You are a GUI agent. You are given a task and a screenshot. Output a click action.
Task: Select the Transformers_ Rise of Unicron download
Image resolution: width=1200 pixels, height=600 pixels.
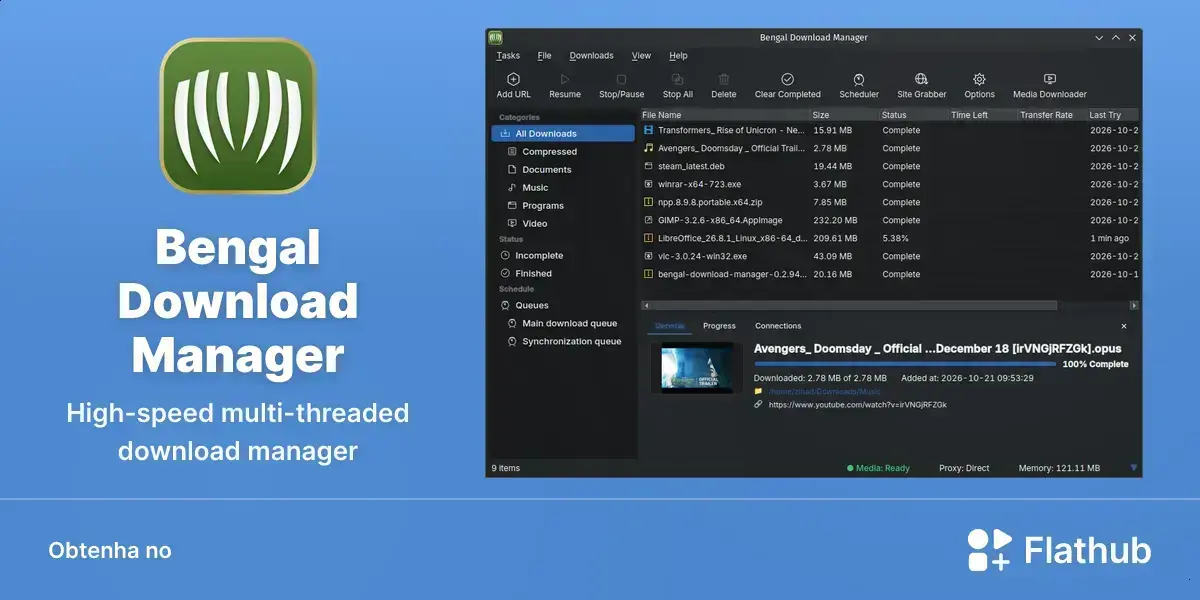890,130
